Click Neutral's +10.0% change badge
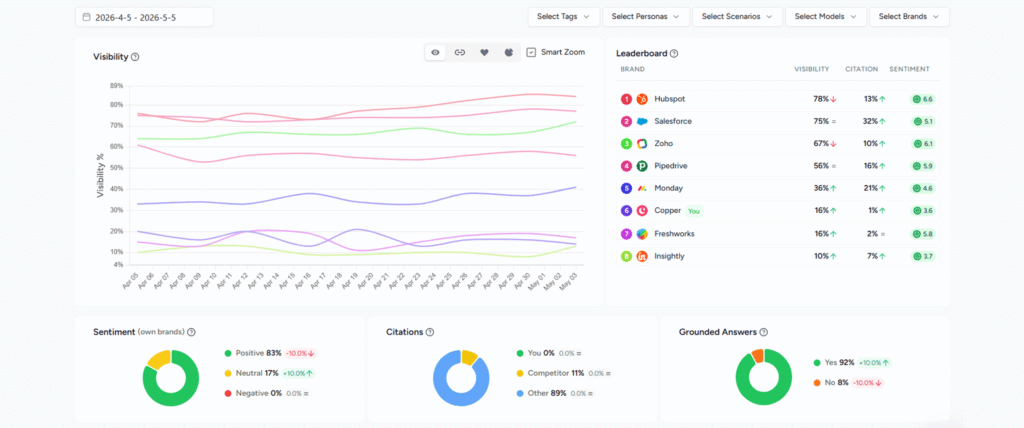This screenshot has width=1024, height=428. click(x=298, y=374)
